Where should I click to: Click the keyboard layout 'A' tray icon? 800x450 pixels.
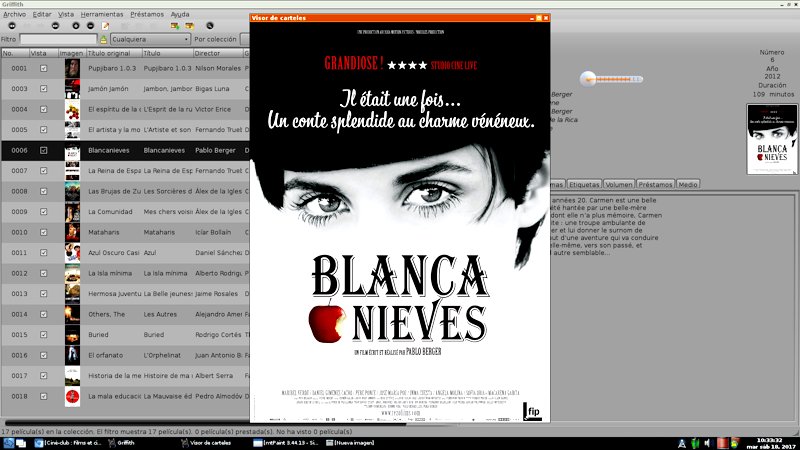click(x=682, y=443)
